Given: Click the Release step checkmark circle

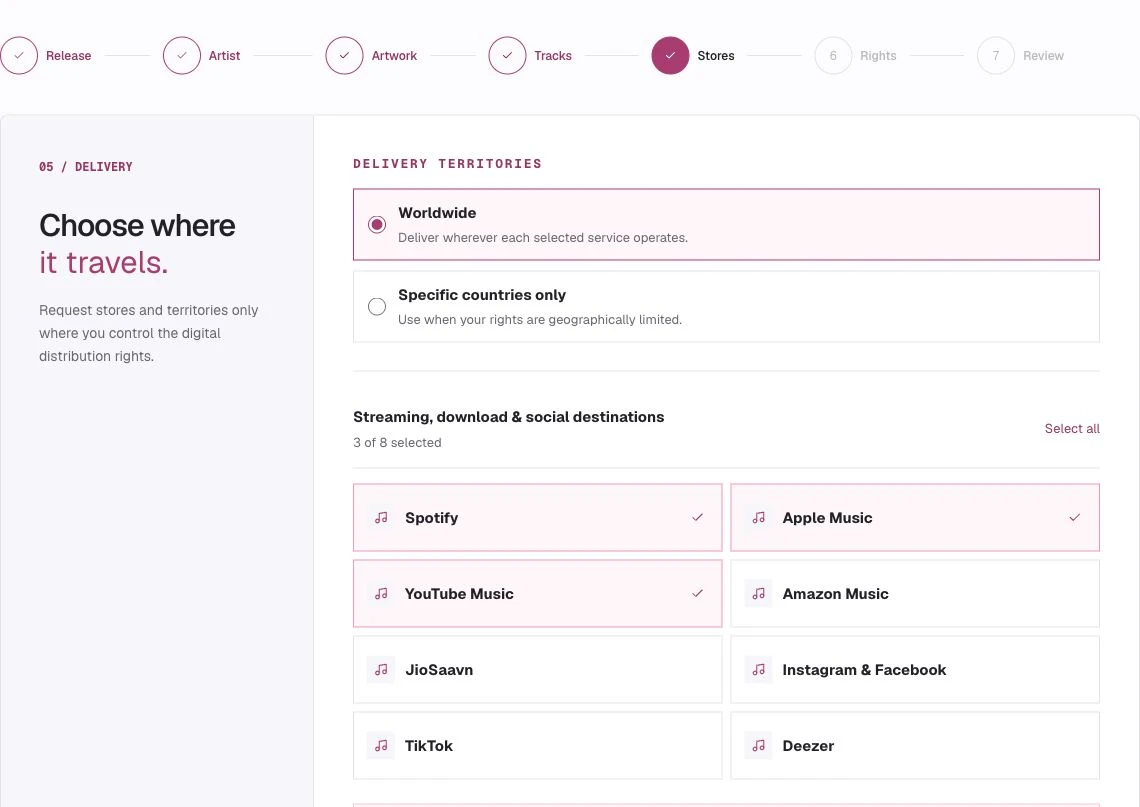Looking at the screenshot, I should coord(19,55).
